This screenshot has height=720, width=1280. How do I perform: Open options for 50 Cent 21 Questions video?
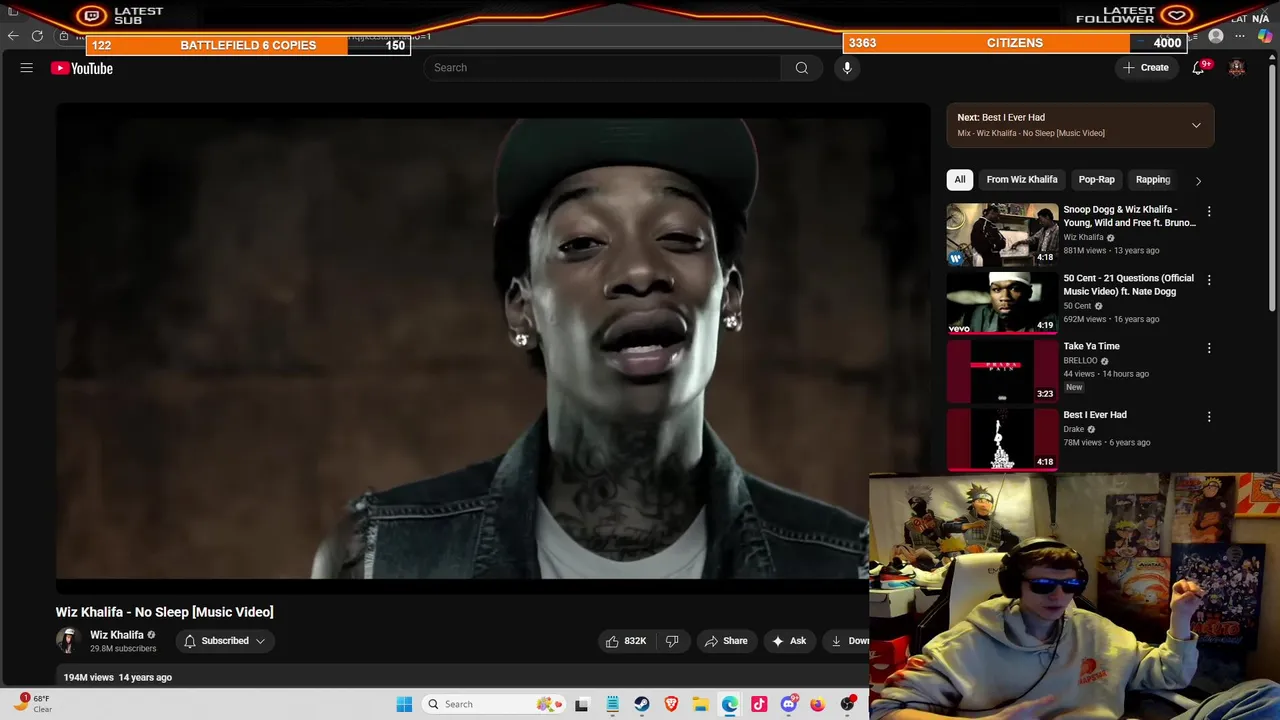(x=1209, y=280)
